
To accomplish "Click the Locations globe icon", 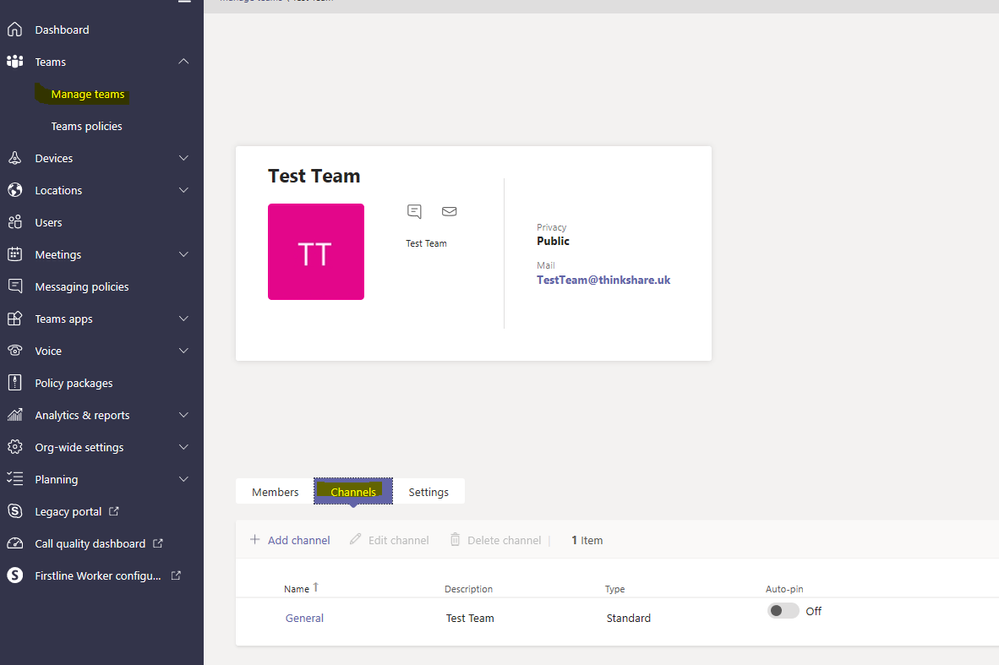I will click(x=15, y=190).
